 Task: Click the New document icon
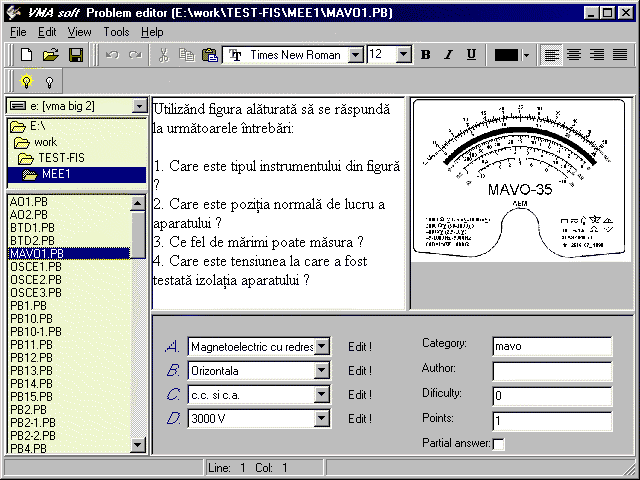pos(27,55)
